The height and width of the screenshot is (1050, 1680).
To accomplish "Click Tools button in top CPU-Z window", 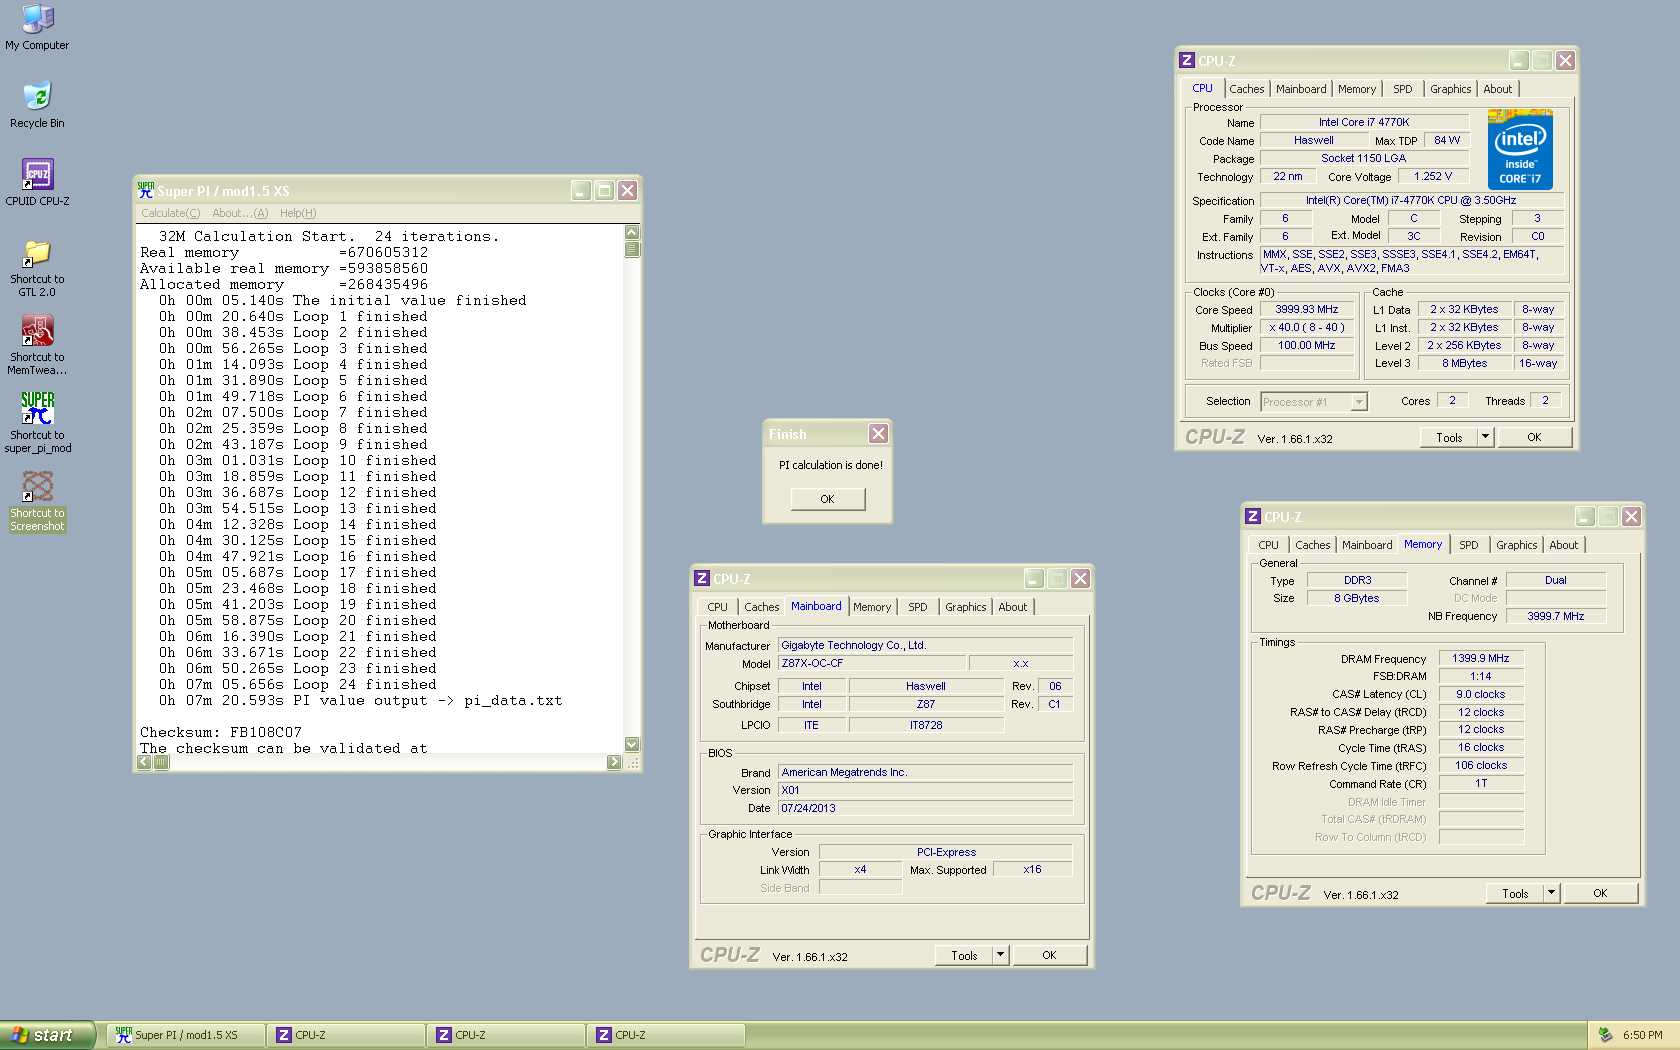I will pos(1449,437).
